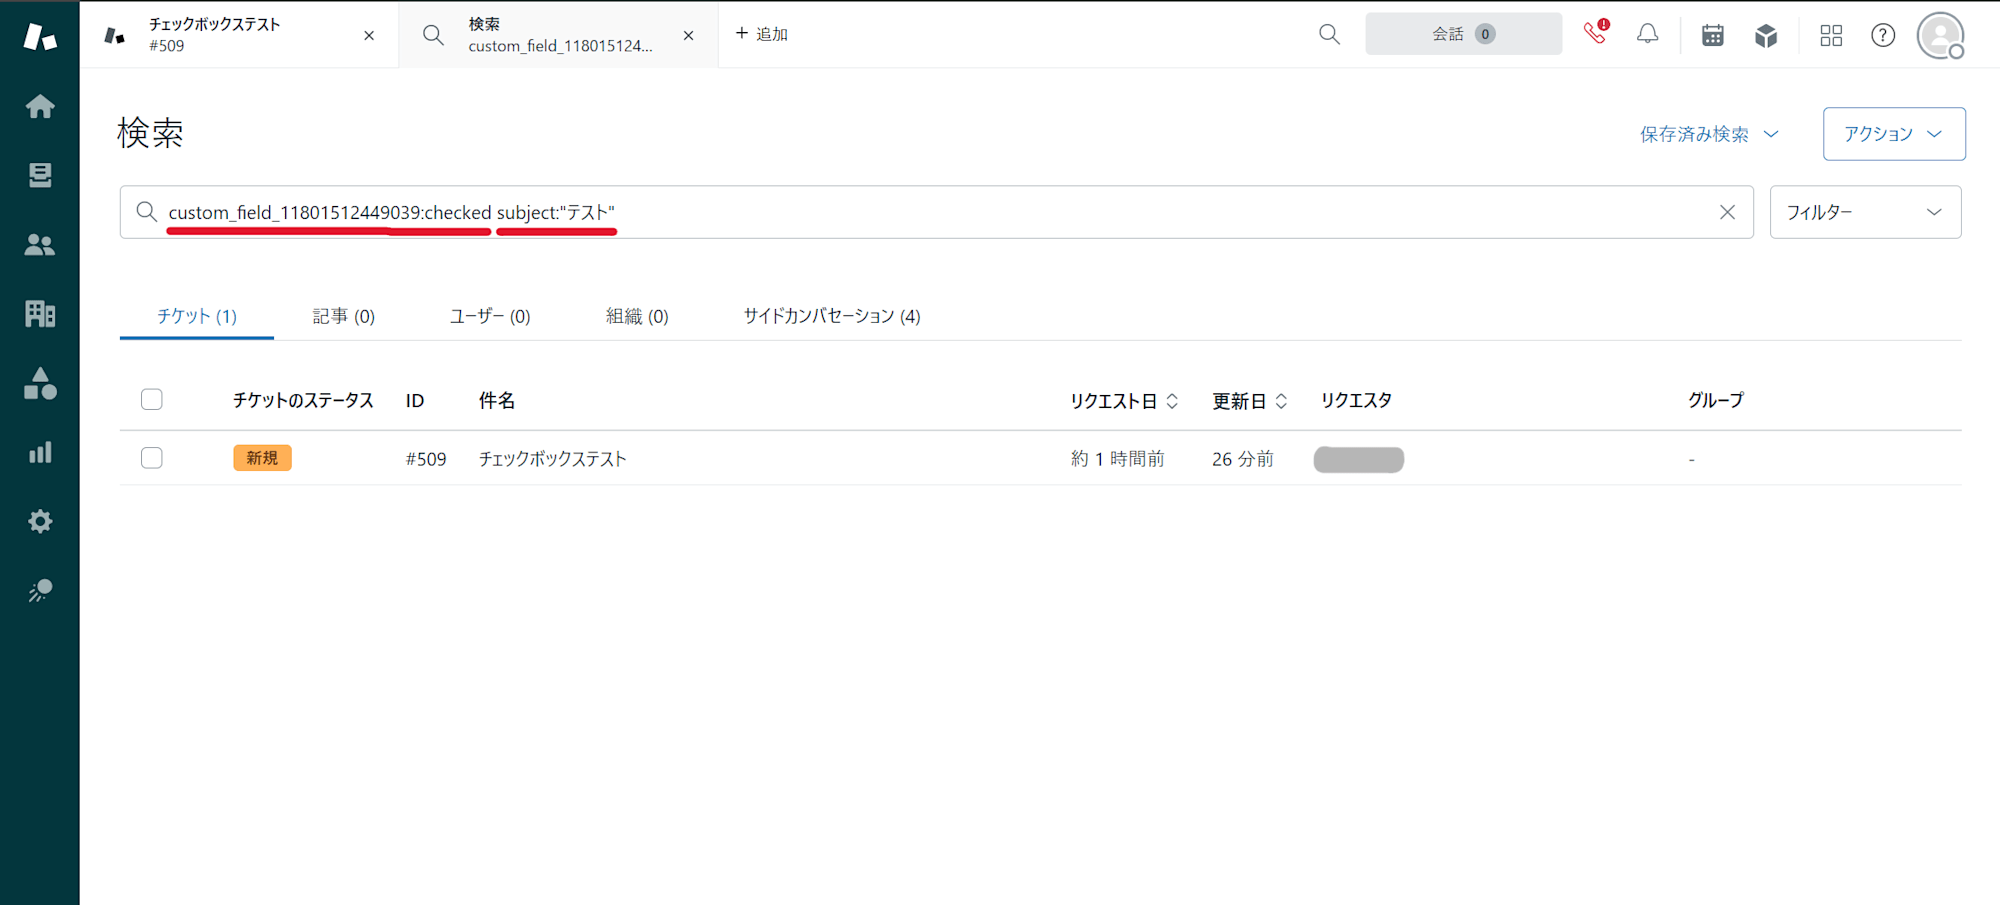This screenshot has width=2000, height=905.
Task: Switch to ユーザー (0) tab
Action: [490, 316]
